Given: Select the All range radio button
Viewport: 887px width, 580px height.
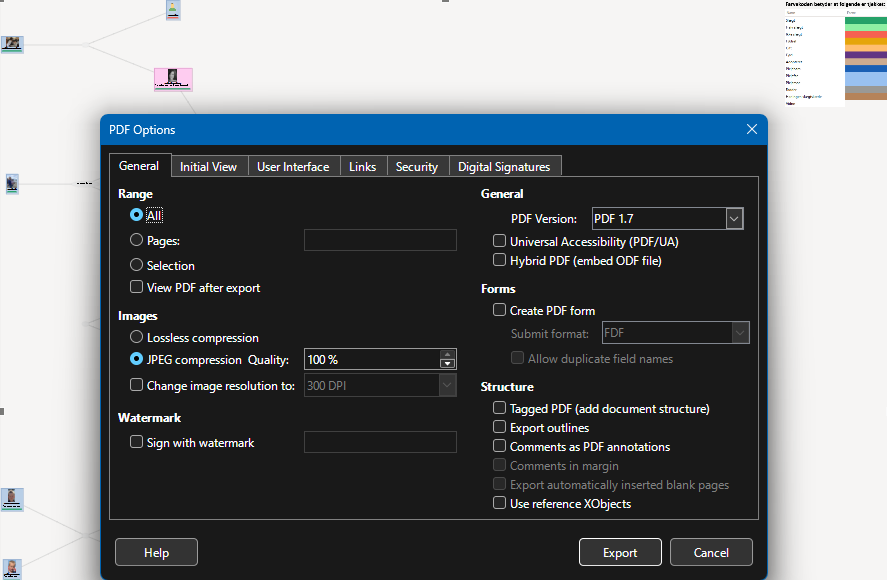Looking at the screenshot, I should coord(136,215).
